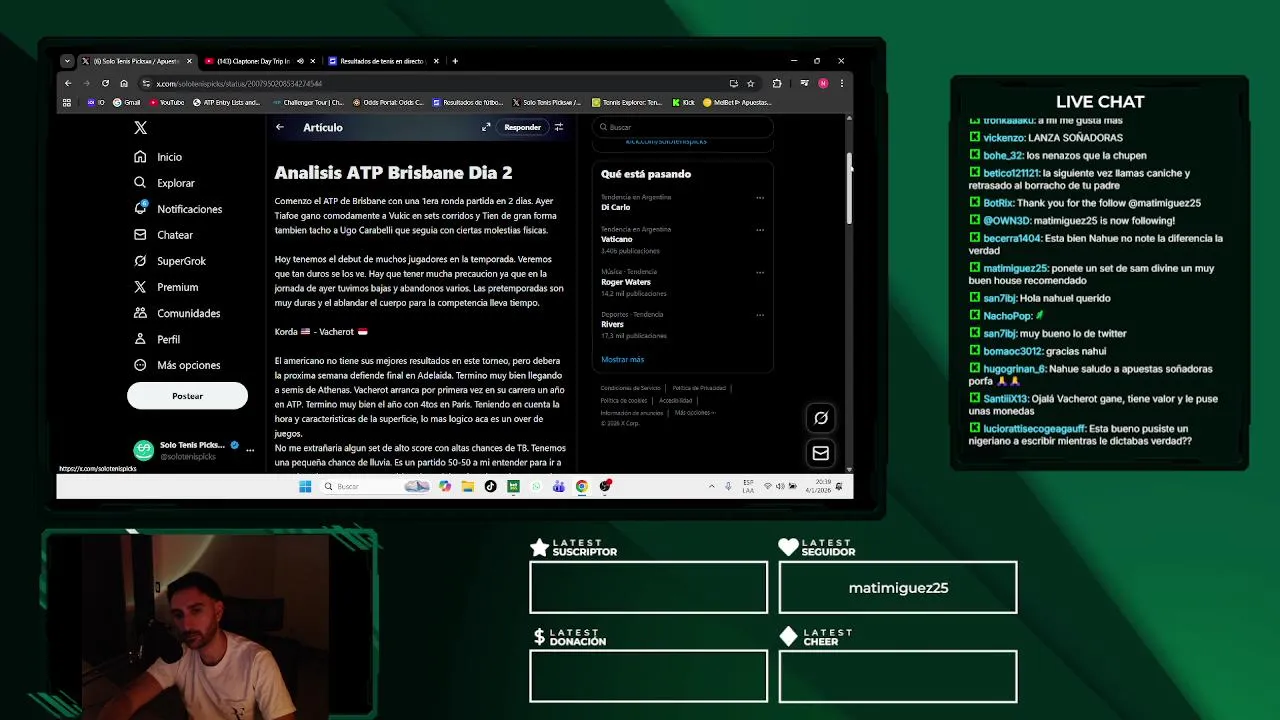Open the Chrome extensions puzzle icon
This screenshot has width=1280, height=720.
pos(777,83)
